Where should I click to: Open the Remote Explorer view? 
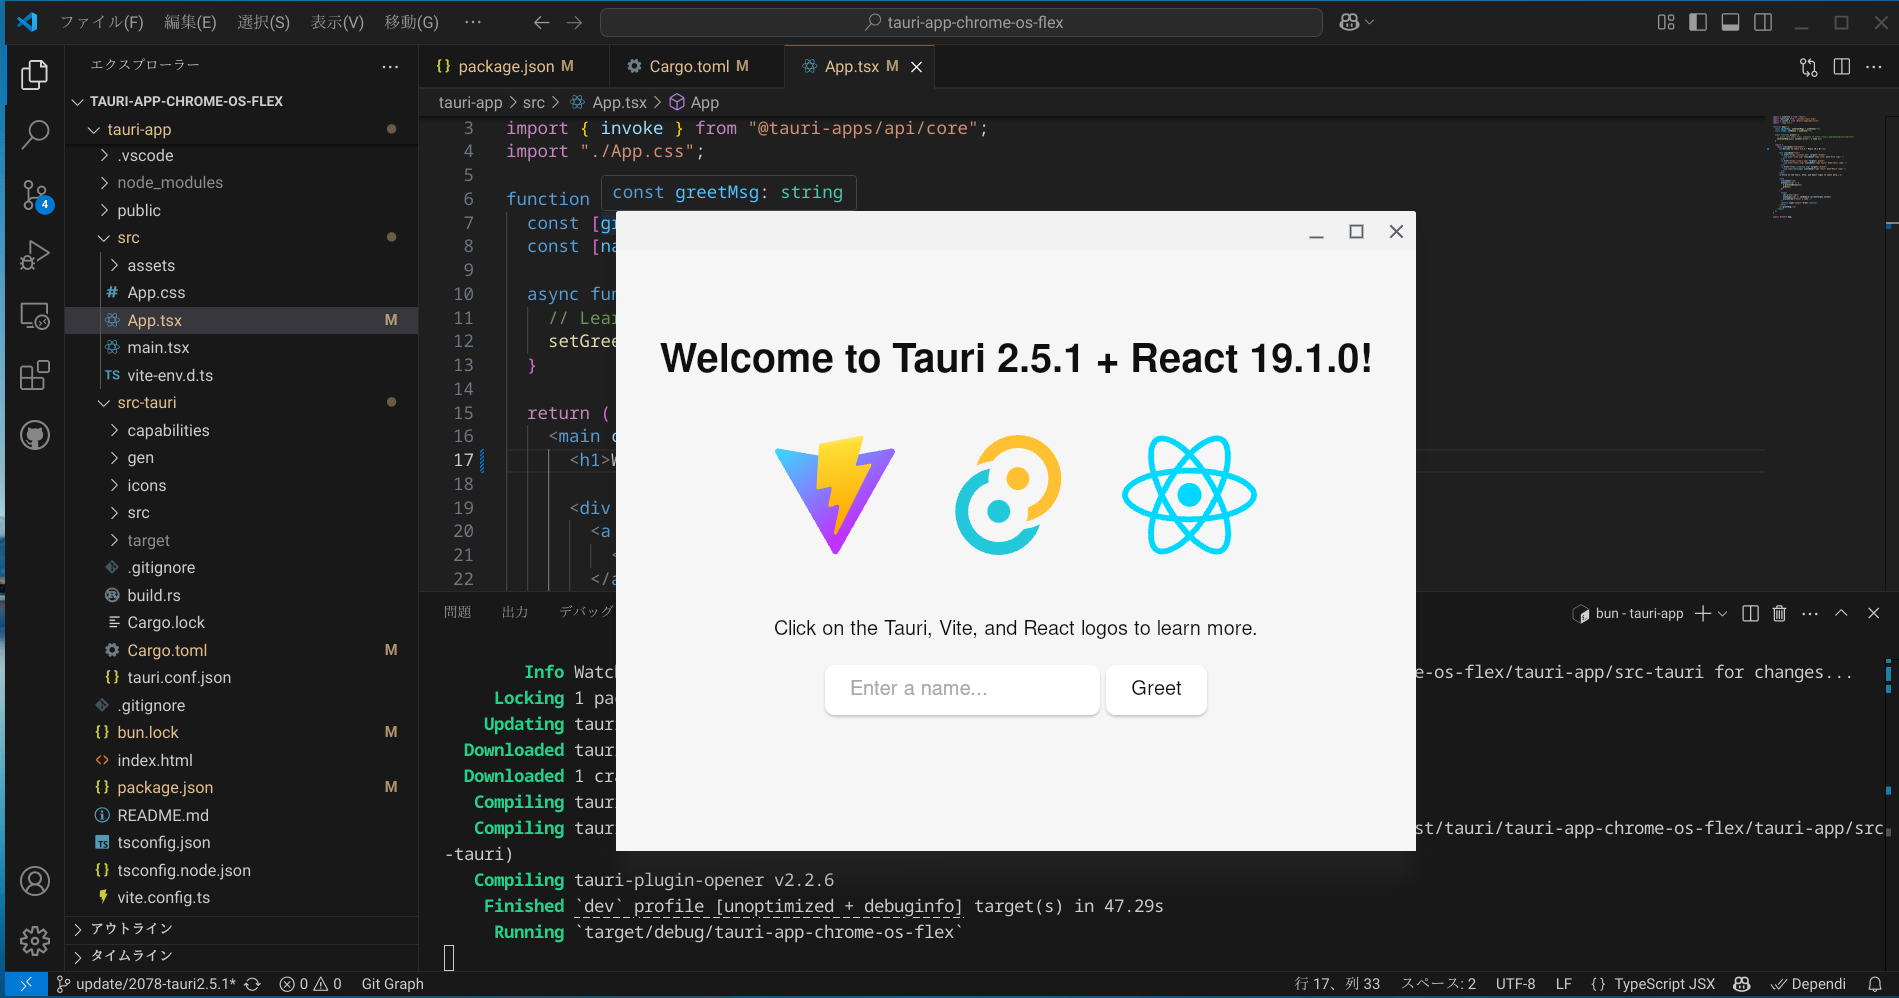36,315
